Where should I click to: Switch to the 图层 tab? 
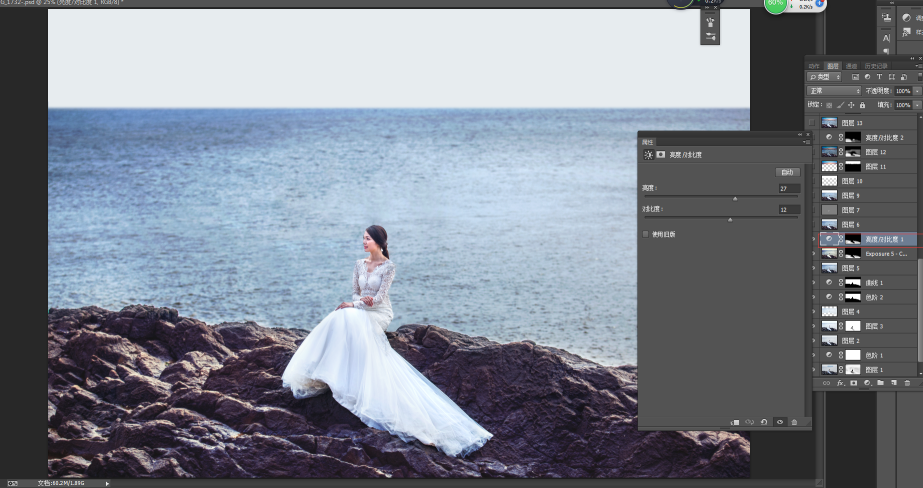pos(832,66)
